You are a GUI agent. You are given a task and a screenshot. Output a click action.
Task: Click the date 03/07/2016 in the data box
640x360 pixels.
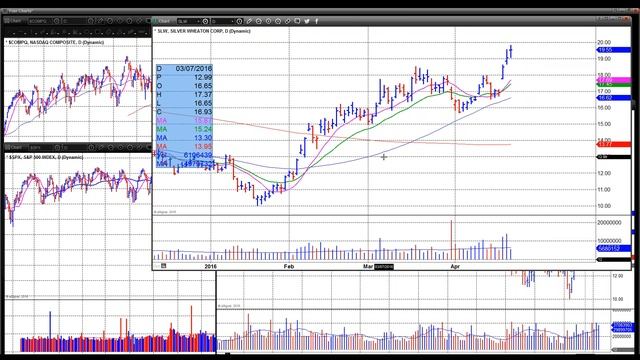(x=194, y=69)
